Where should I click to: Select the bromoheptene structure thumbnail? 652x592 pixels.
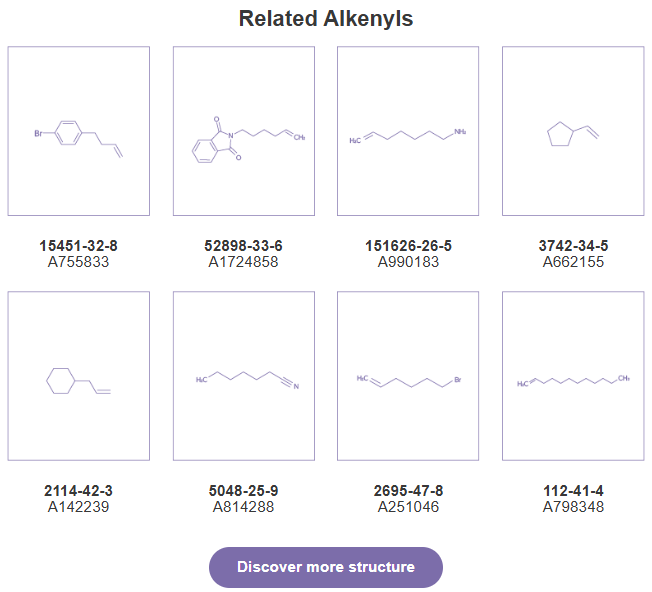pos(408,376)
